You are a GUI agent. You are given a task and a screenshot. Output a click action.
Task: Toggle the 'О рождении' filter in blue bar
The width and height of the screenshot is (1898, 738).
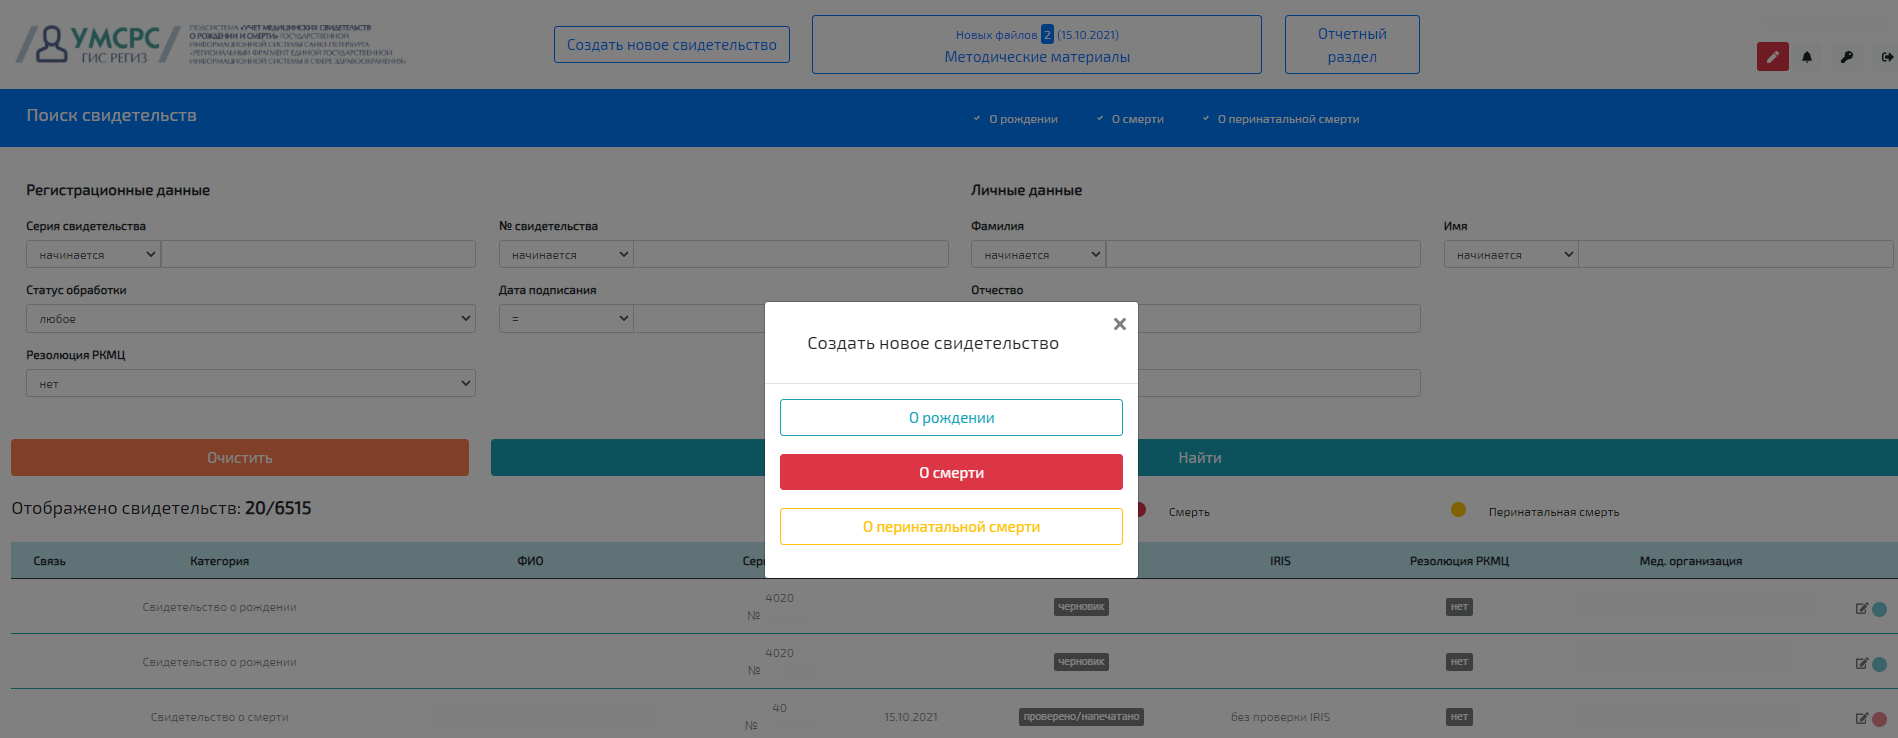[1015, 119]
